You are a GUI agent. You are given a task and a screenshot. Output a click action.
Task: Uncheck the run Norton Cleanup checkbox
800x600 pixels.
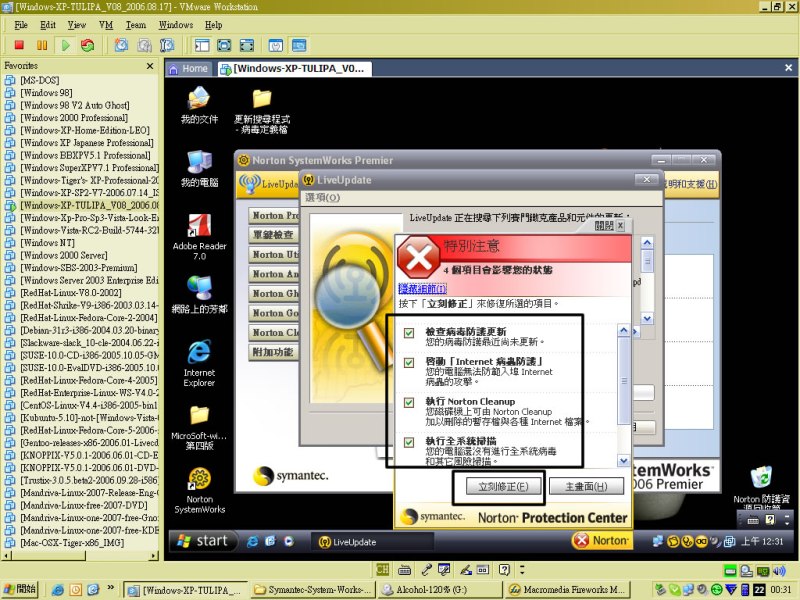(409, 403)
